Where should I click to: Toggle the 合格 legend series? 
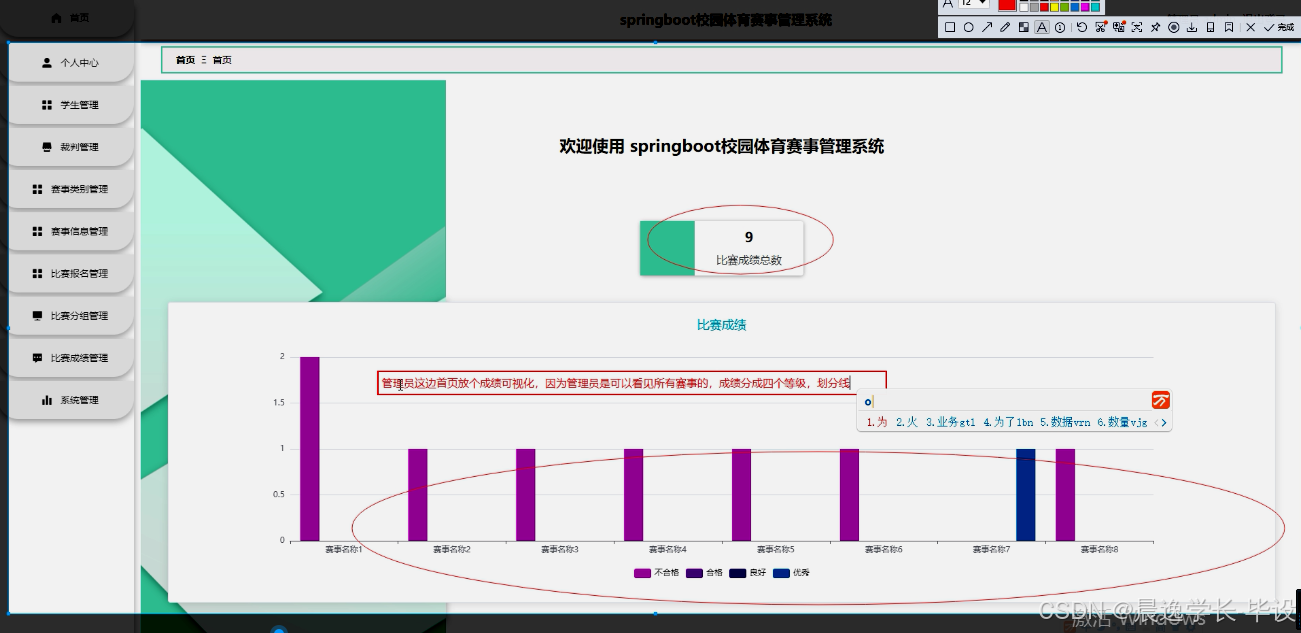[703, 573]
